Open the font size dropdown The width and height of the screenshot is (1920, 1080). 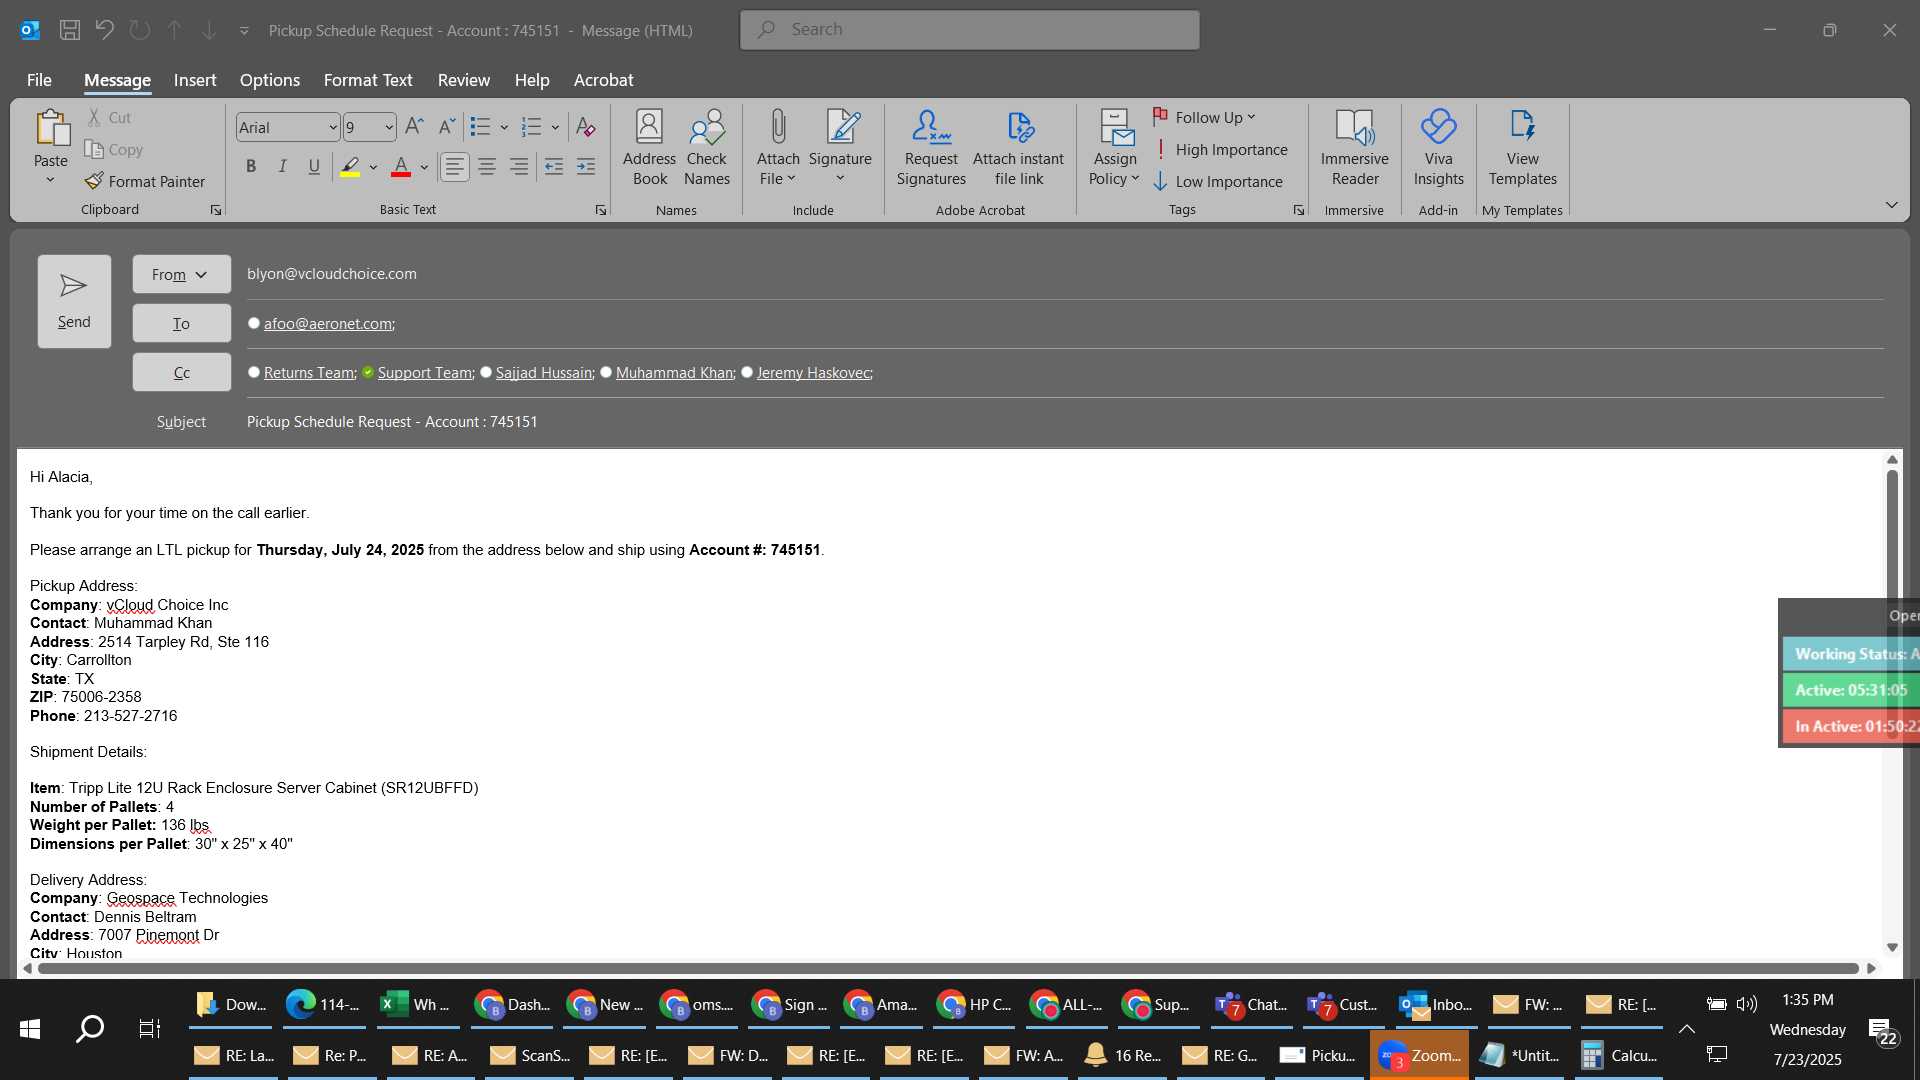[389, 127]
